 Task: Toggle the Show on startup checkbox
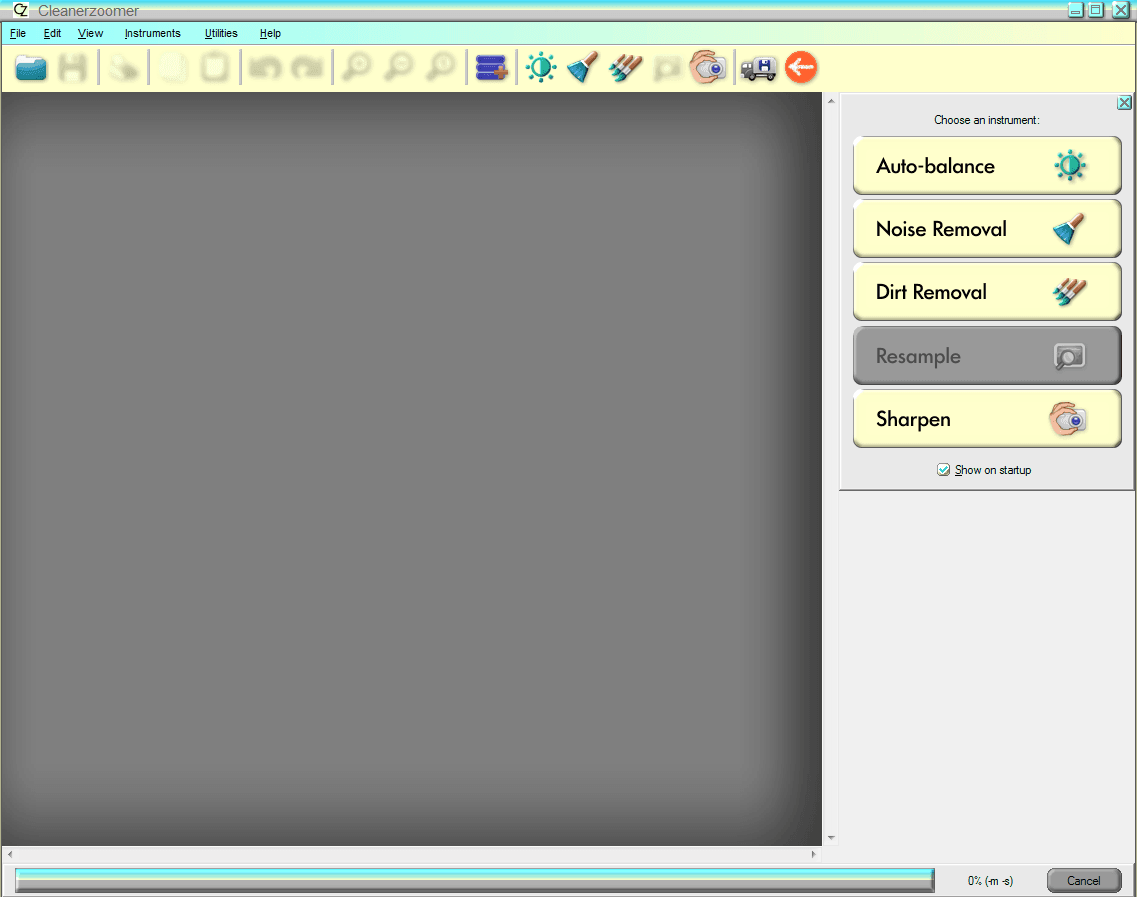(x=943, y=470)
